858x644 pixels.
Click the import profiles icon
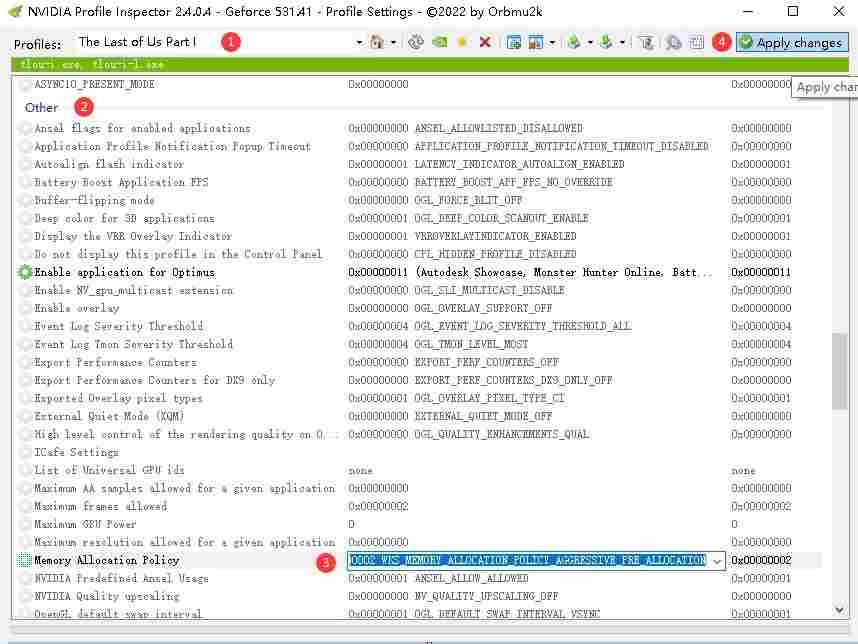point(606,42)
